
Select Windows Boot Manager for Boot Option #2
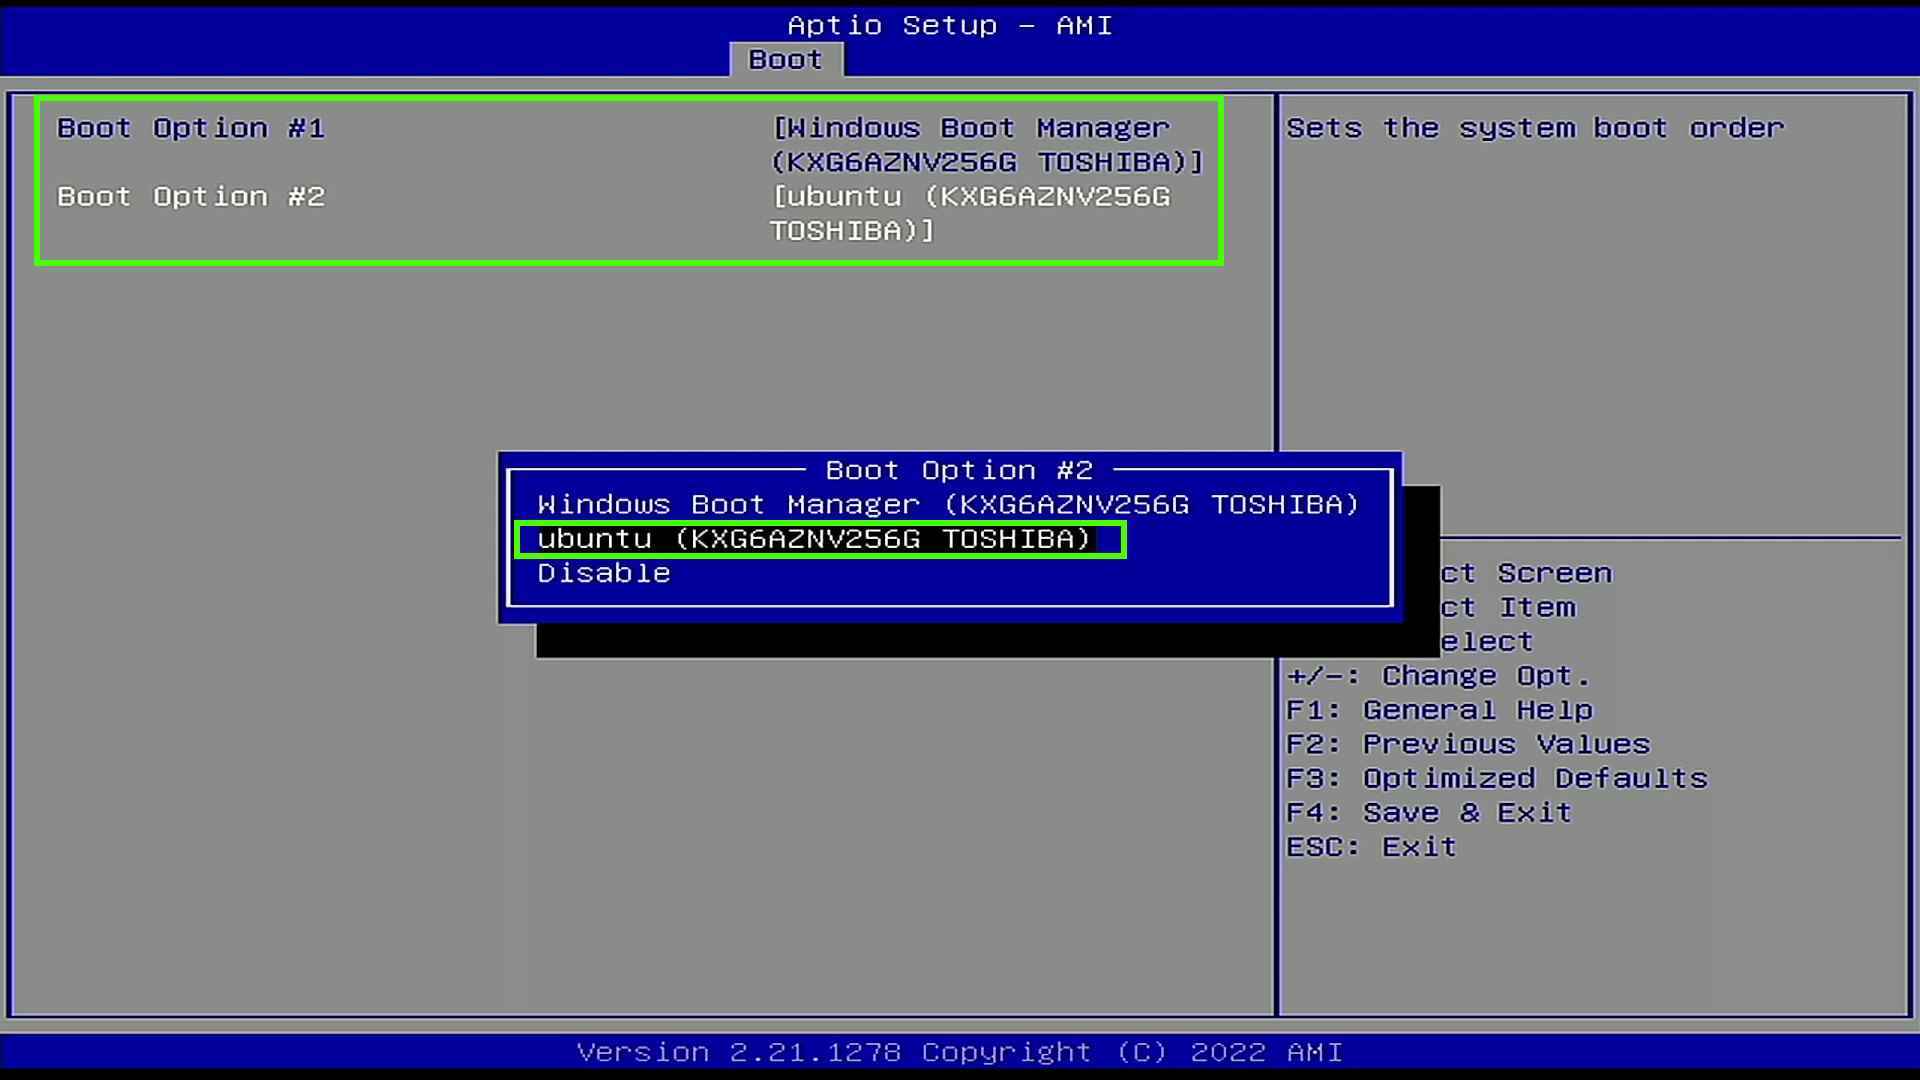947,504
